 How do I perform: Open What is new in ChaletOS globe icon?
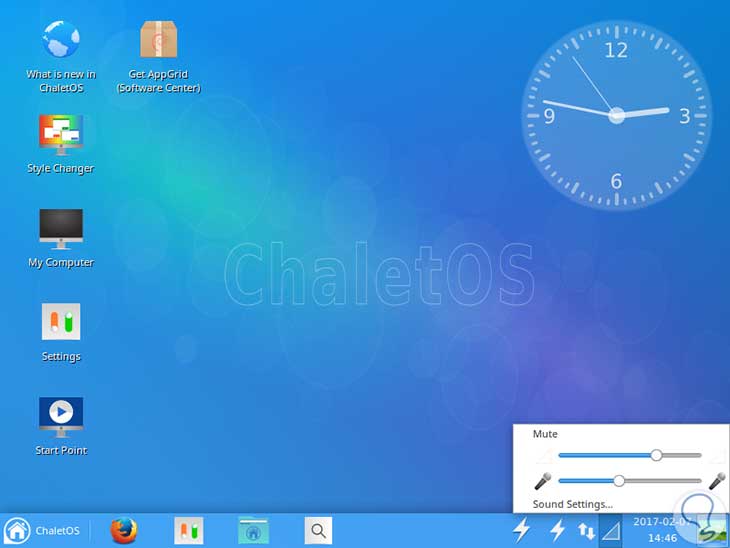tap(61, 39)
